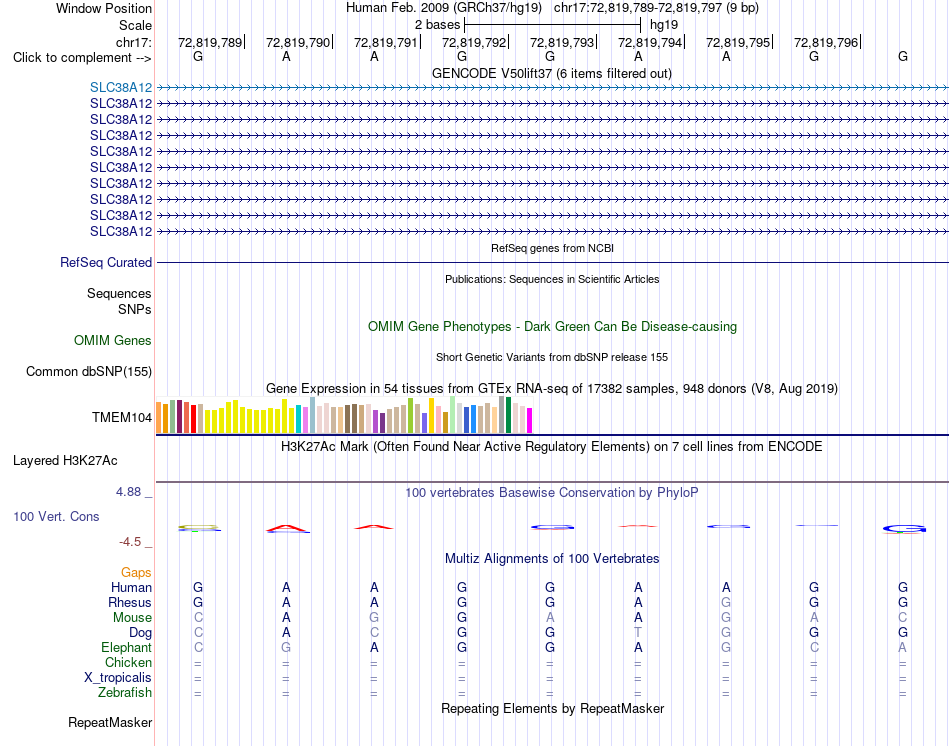
Task: Click the SNPs label under Publications
Action: [135, 309]
